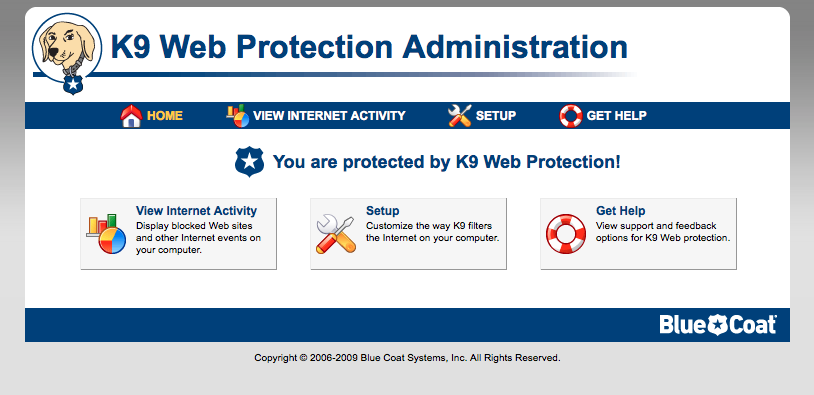Go to the SETUP menu label
Screen dimensions: 814x395
[x=496, y=116]
